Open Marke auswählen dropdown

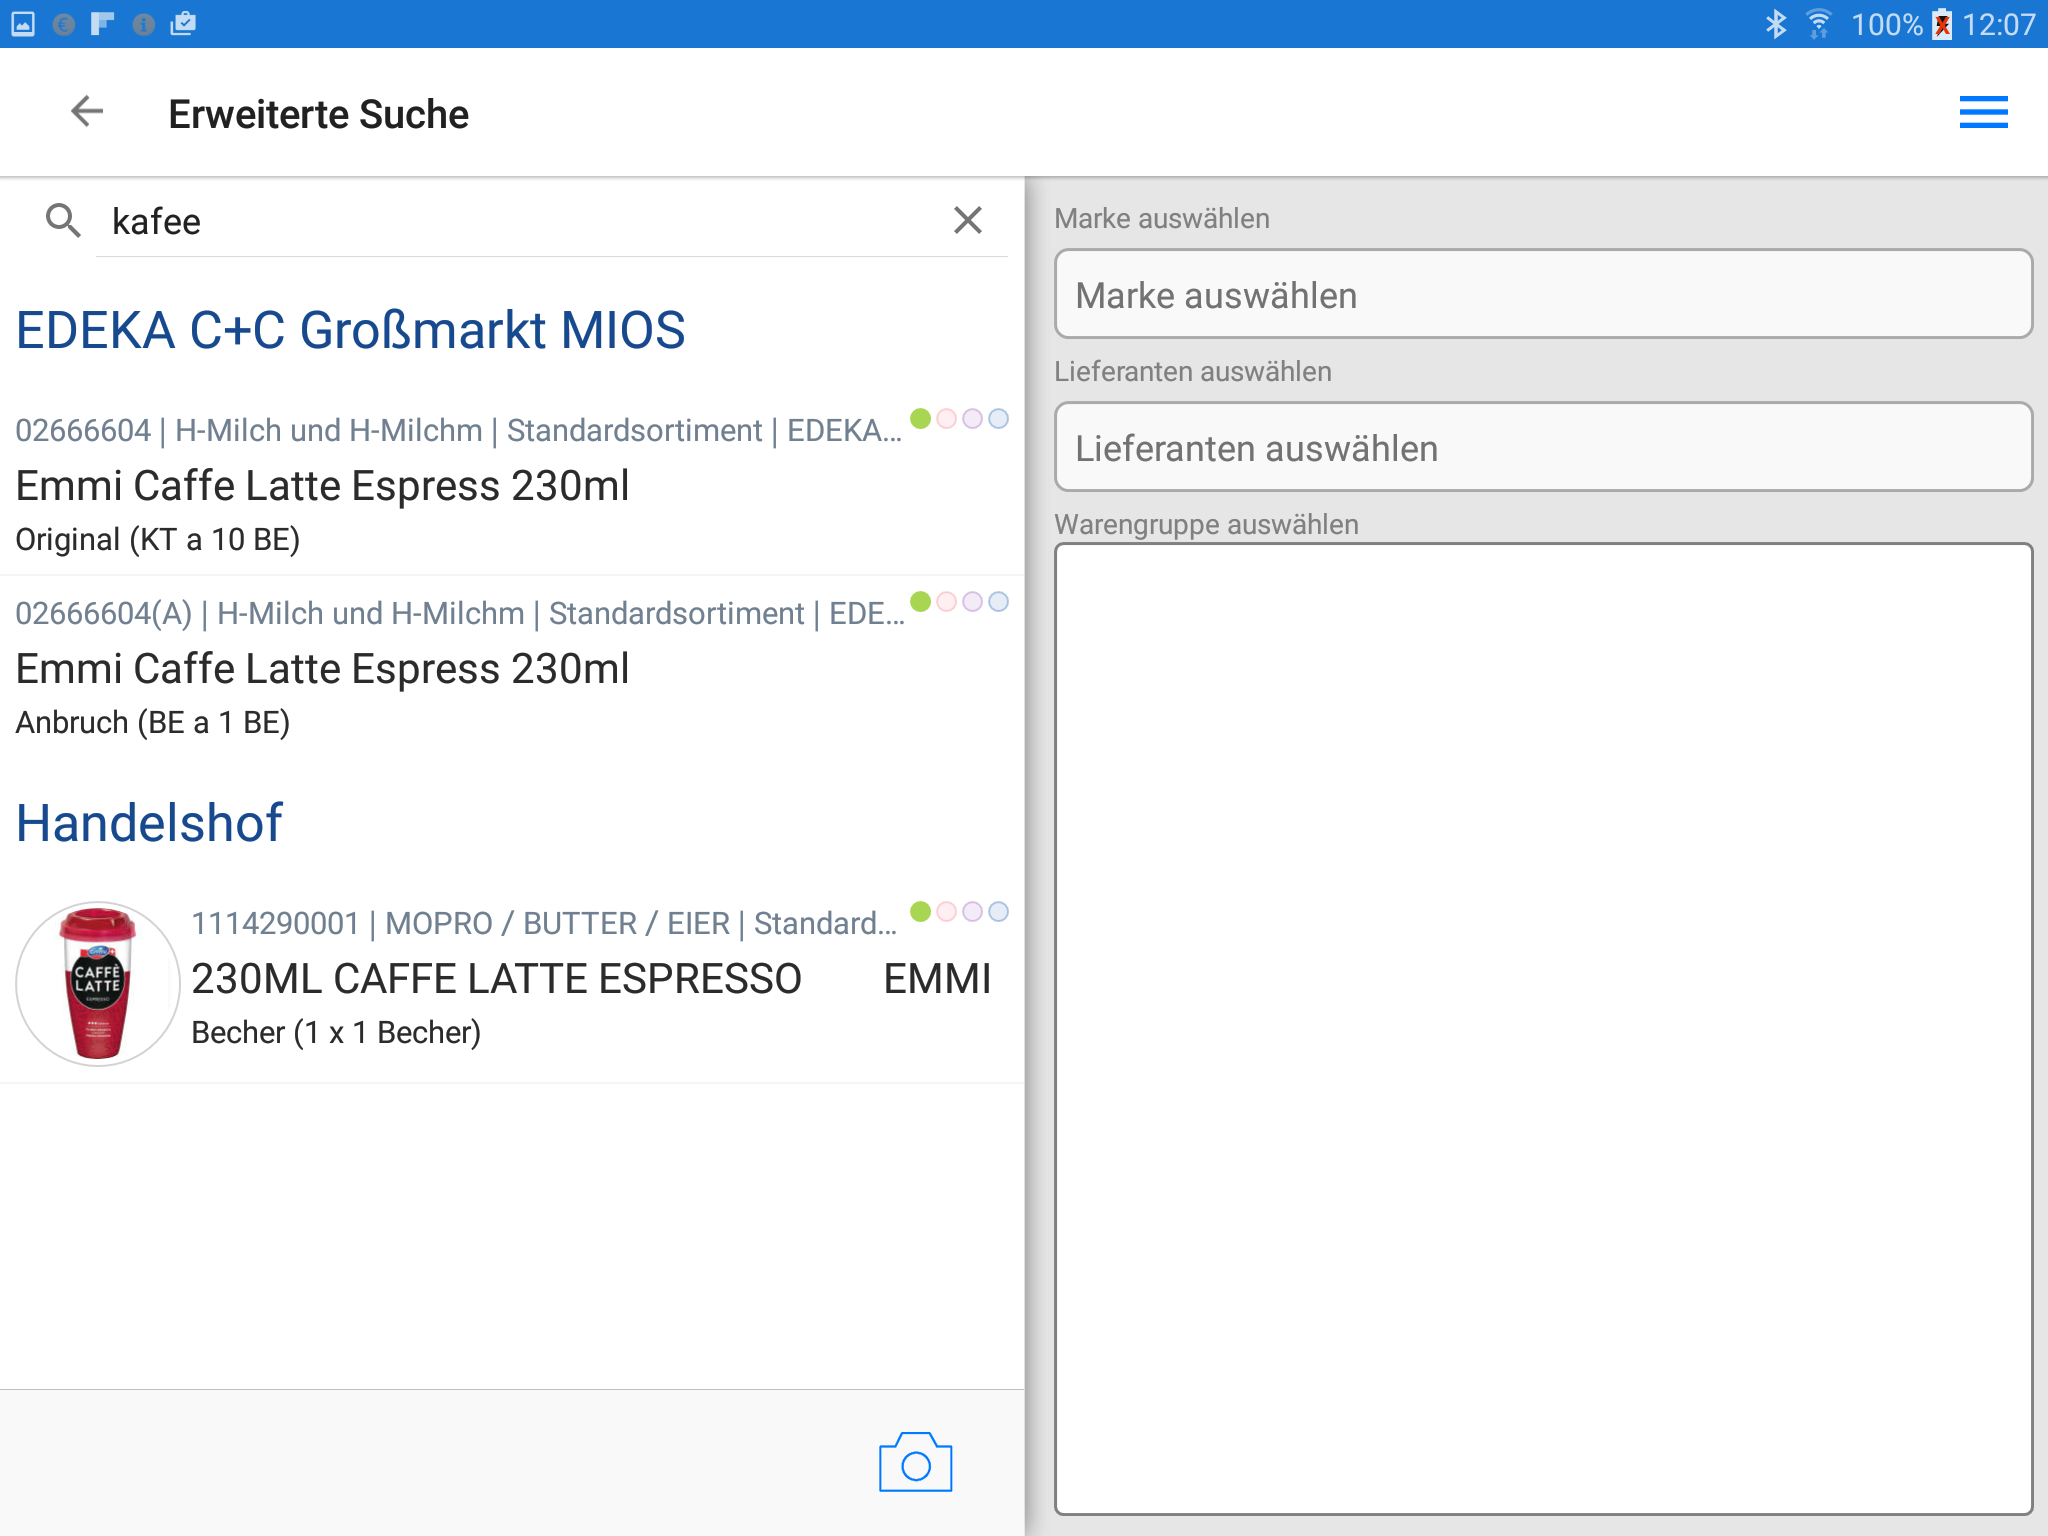click(x=1542, y=295)
